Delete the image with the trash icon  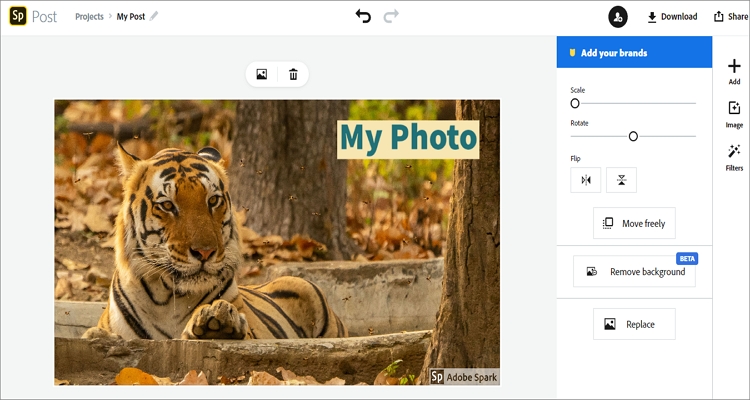pos(293,74)
